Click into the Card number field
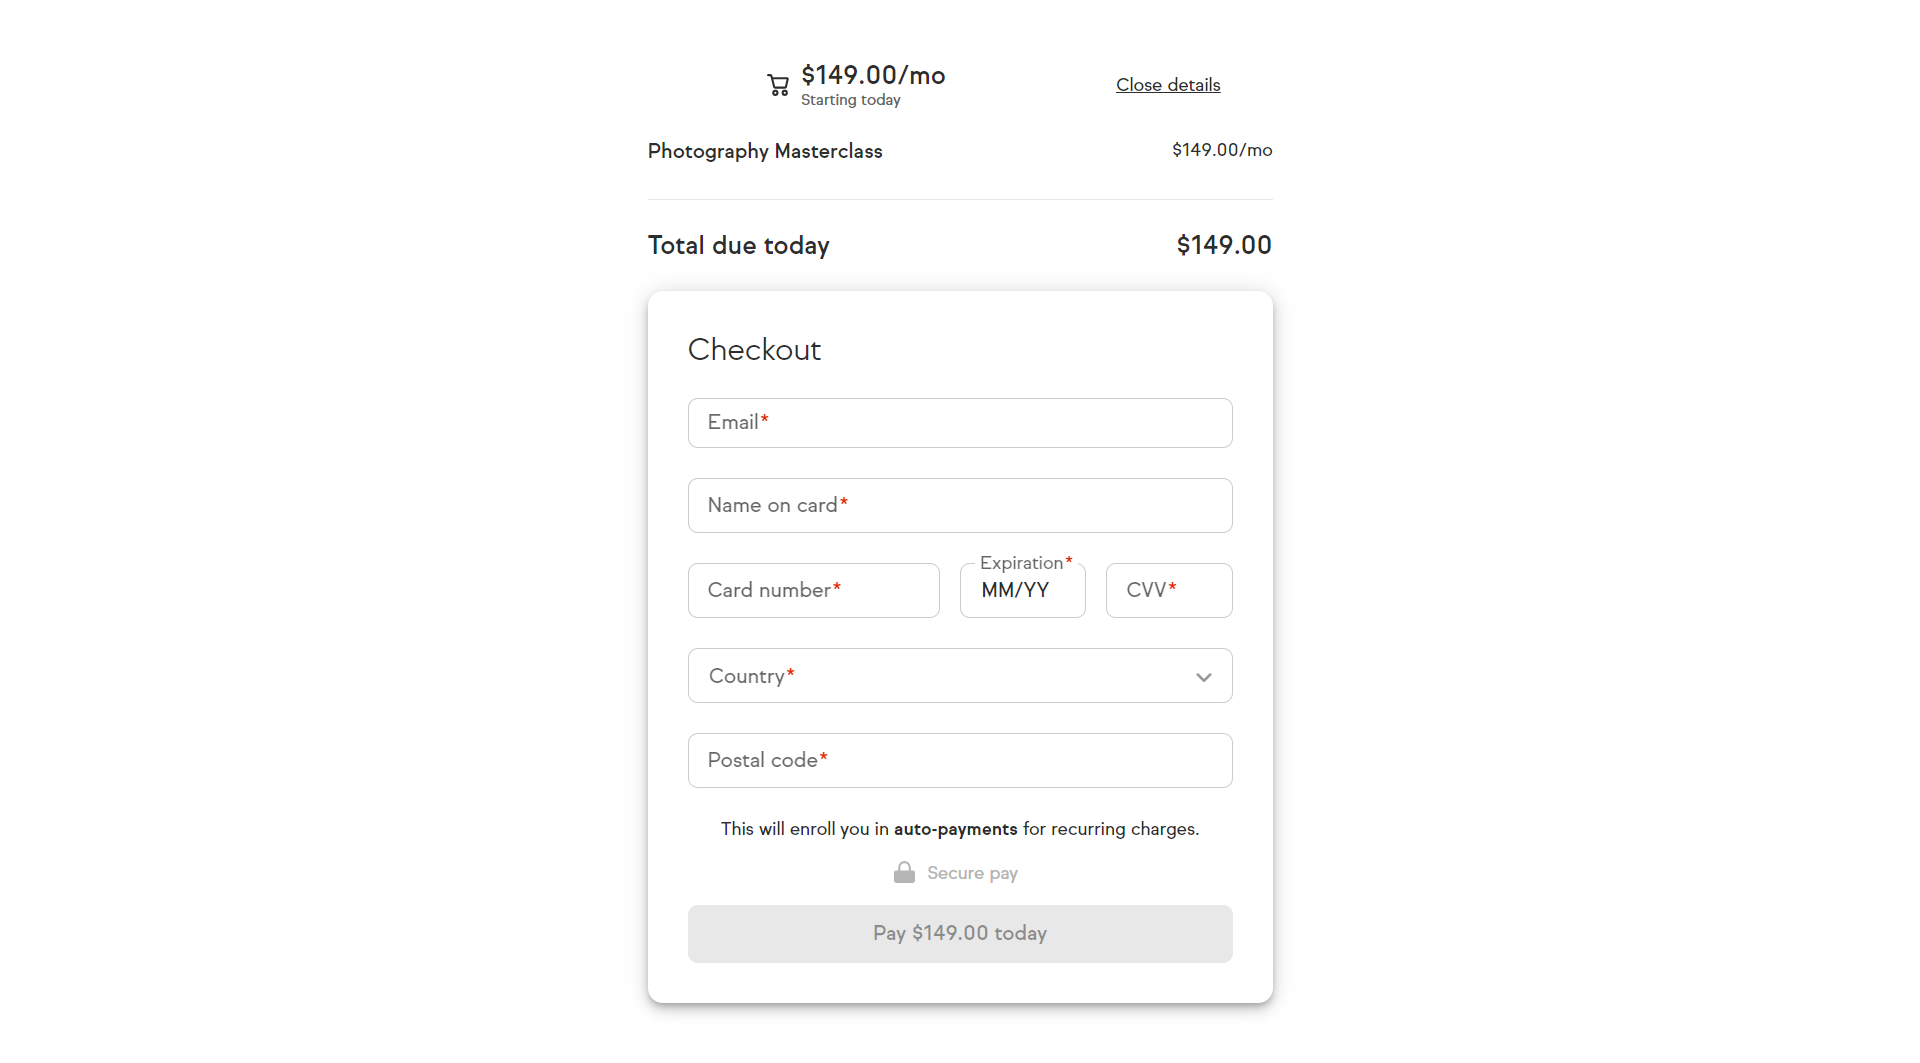Screen dimensions: 1920x1063 click(814, 591)
